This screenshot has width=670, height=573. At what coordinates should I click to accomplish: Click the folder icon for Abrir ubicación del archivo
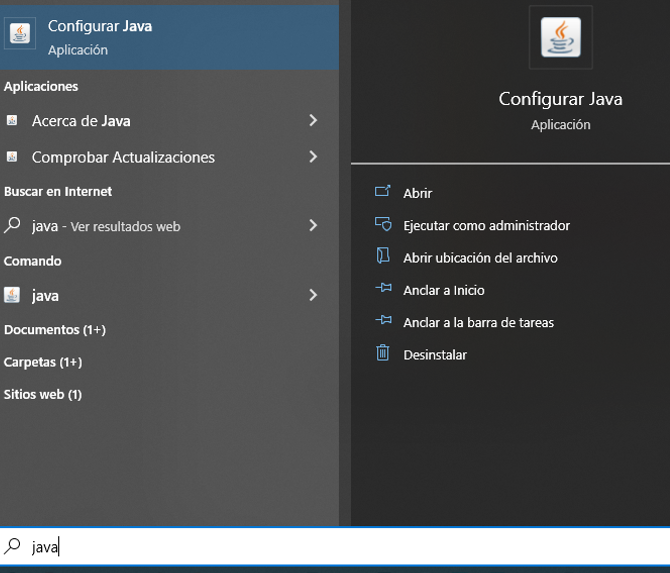click(x=383, y=256)
